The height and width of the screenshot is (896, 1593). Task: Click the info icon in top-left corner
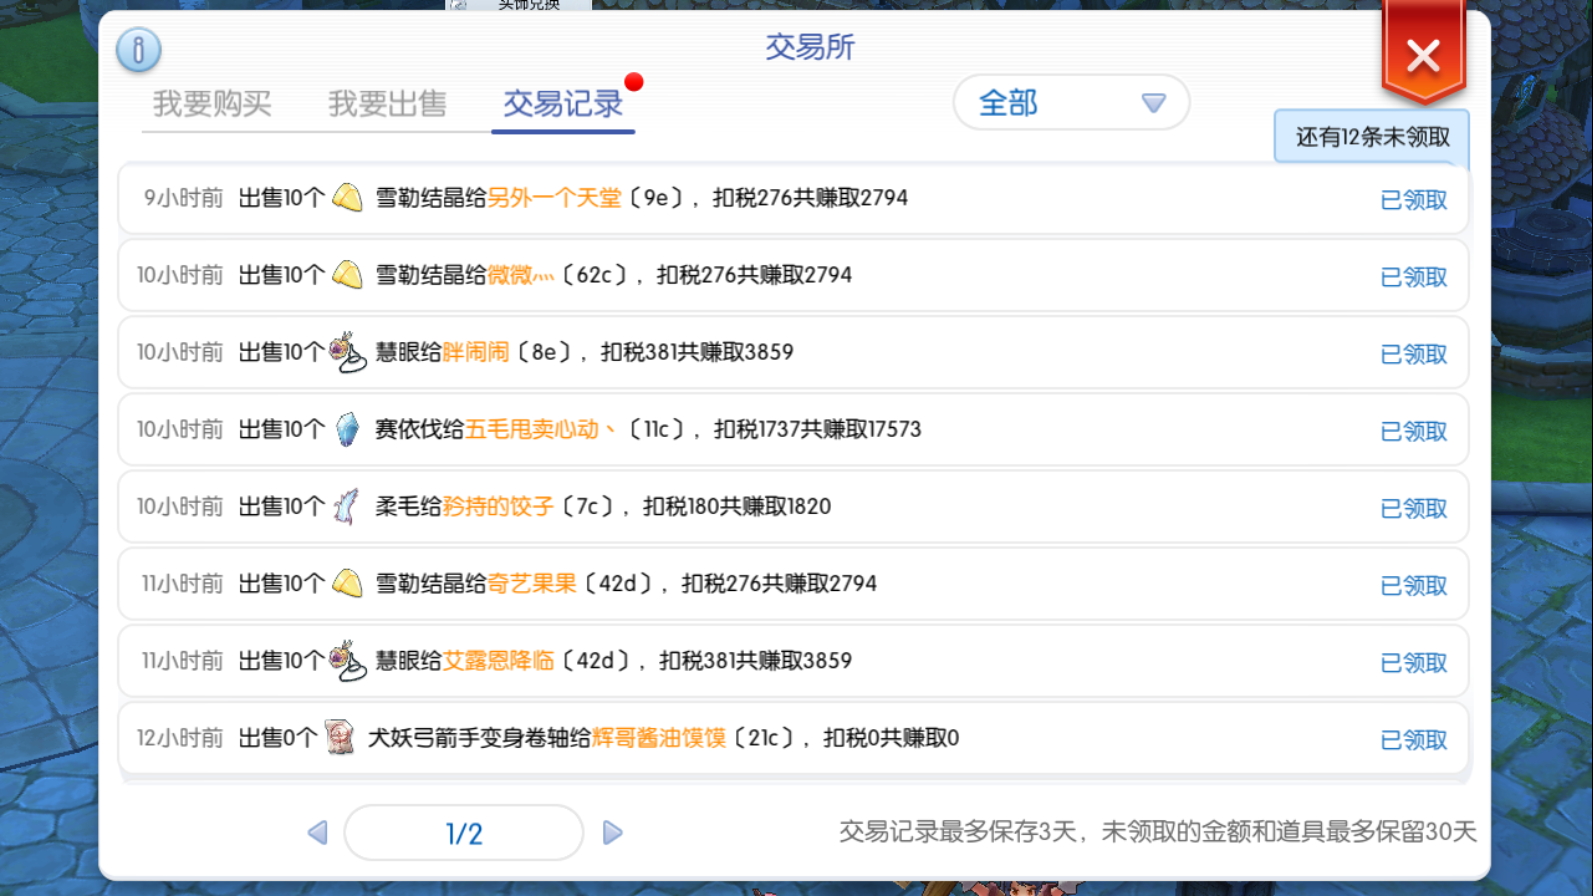click(x=138, y=50)
